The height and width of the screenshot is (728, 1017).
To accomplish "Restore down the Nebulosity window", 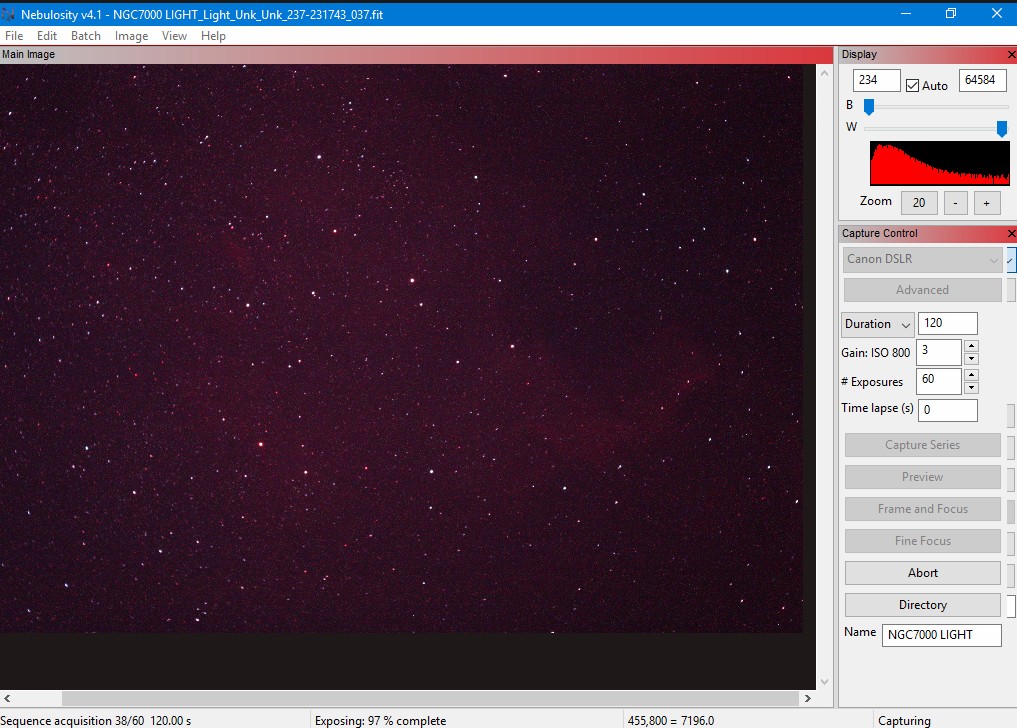I will [x=951, y=14].
